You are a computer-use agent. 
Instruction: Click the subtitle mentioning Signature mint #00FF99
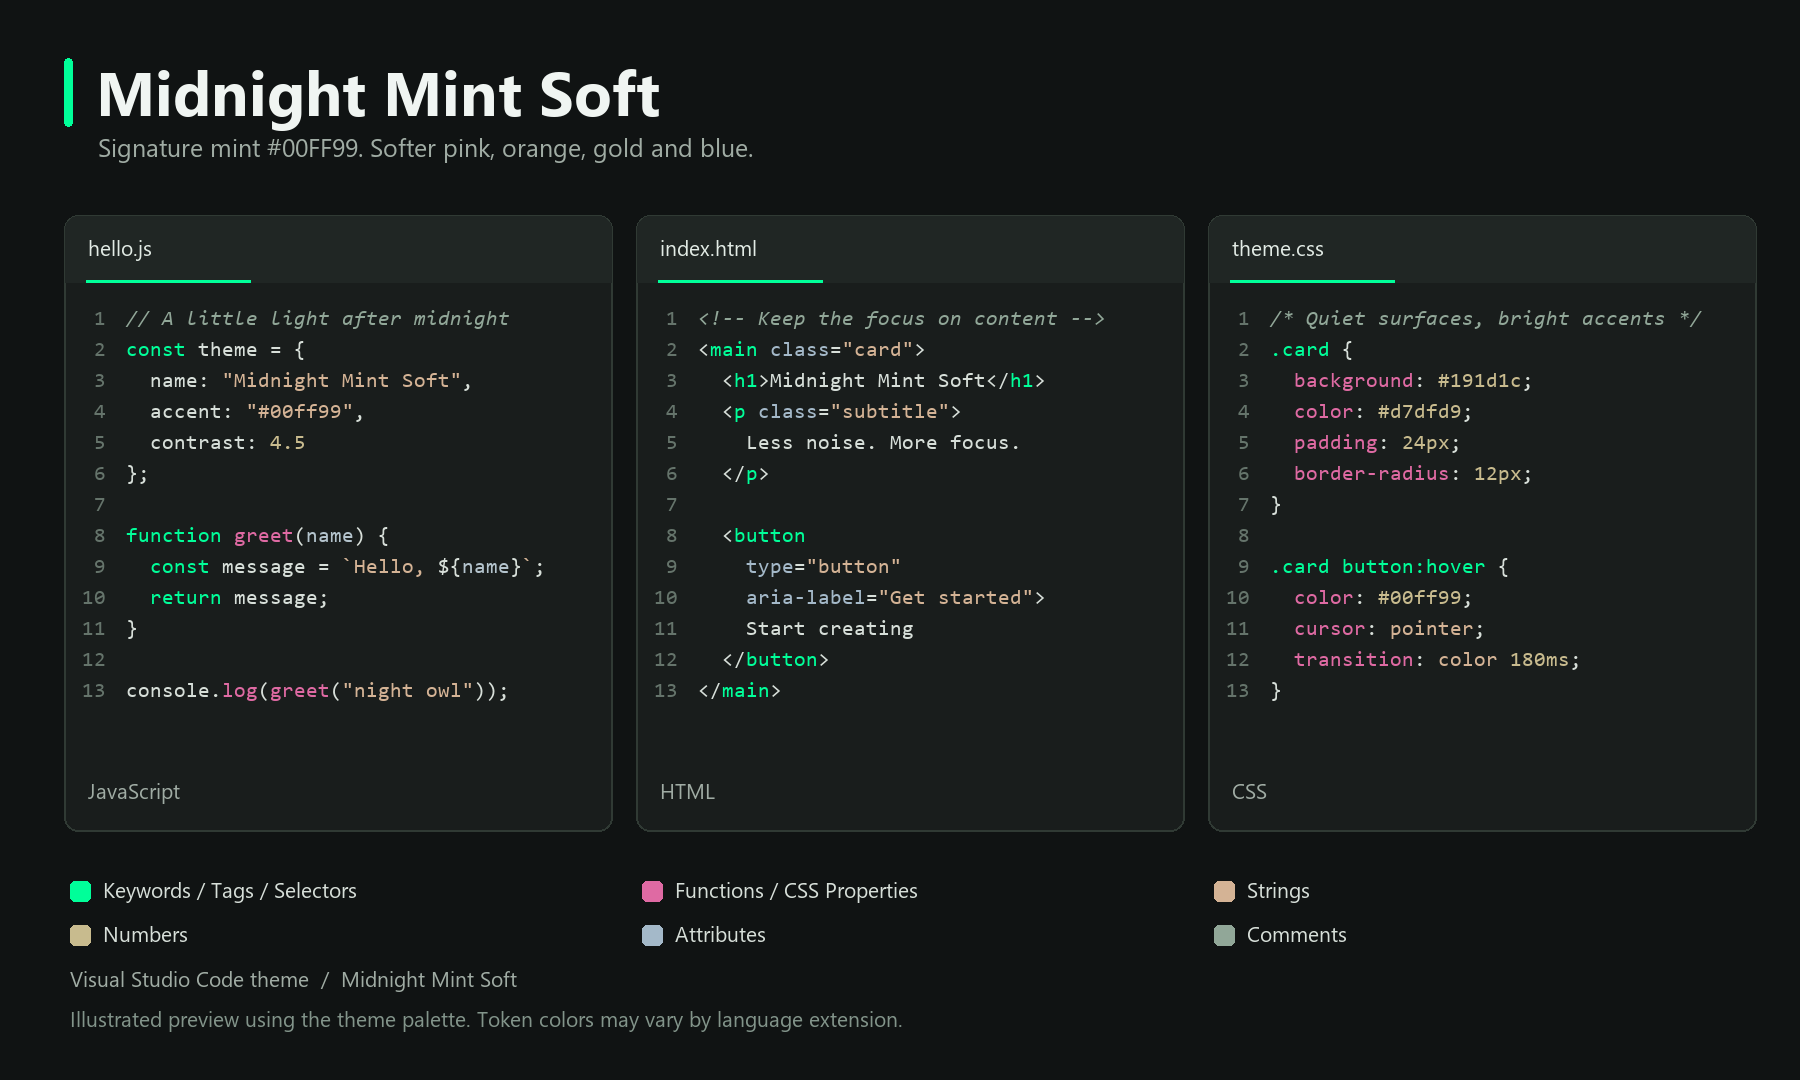coord(426,149)
